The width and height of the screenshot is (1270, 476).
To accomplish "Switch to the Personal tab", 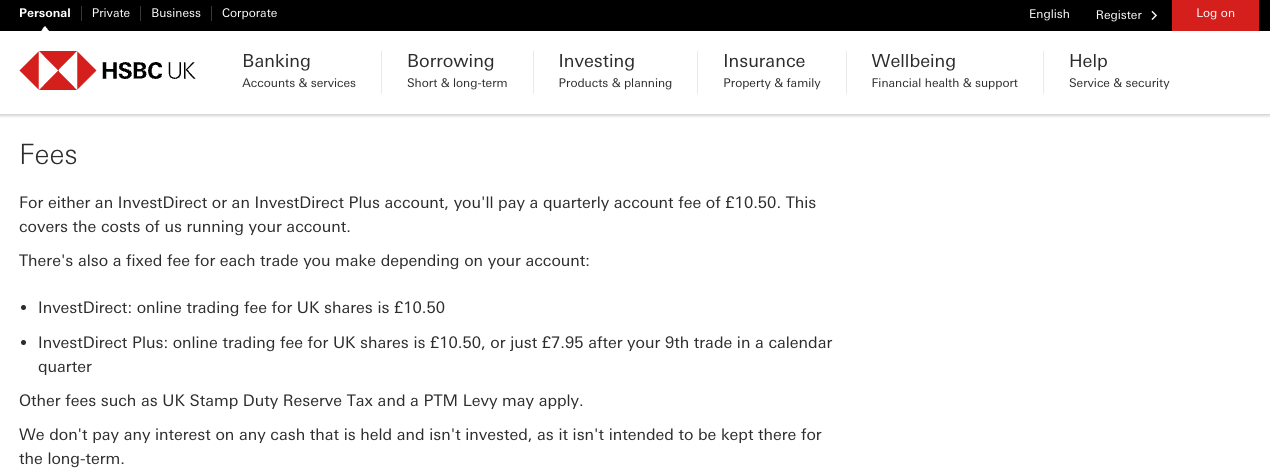I will (45, 13).
